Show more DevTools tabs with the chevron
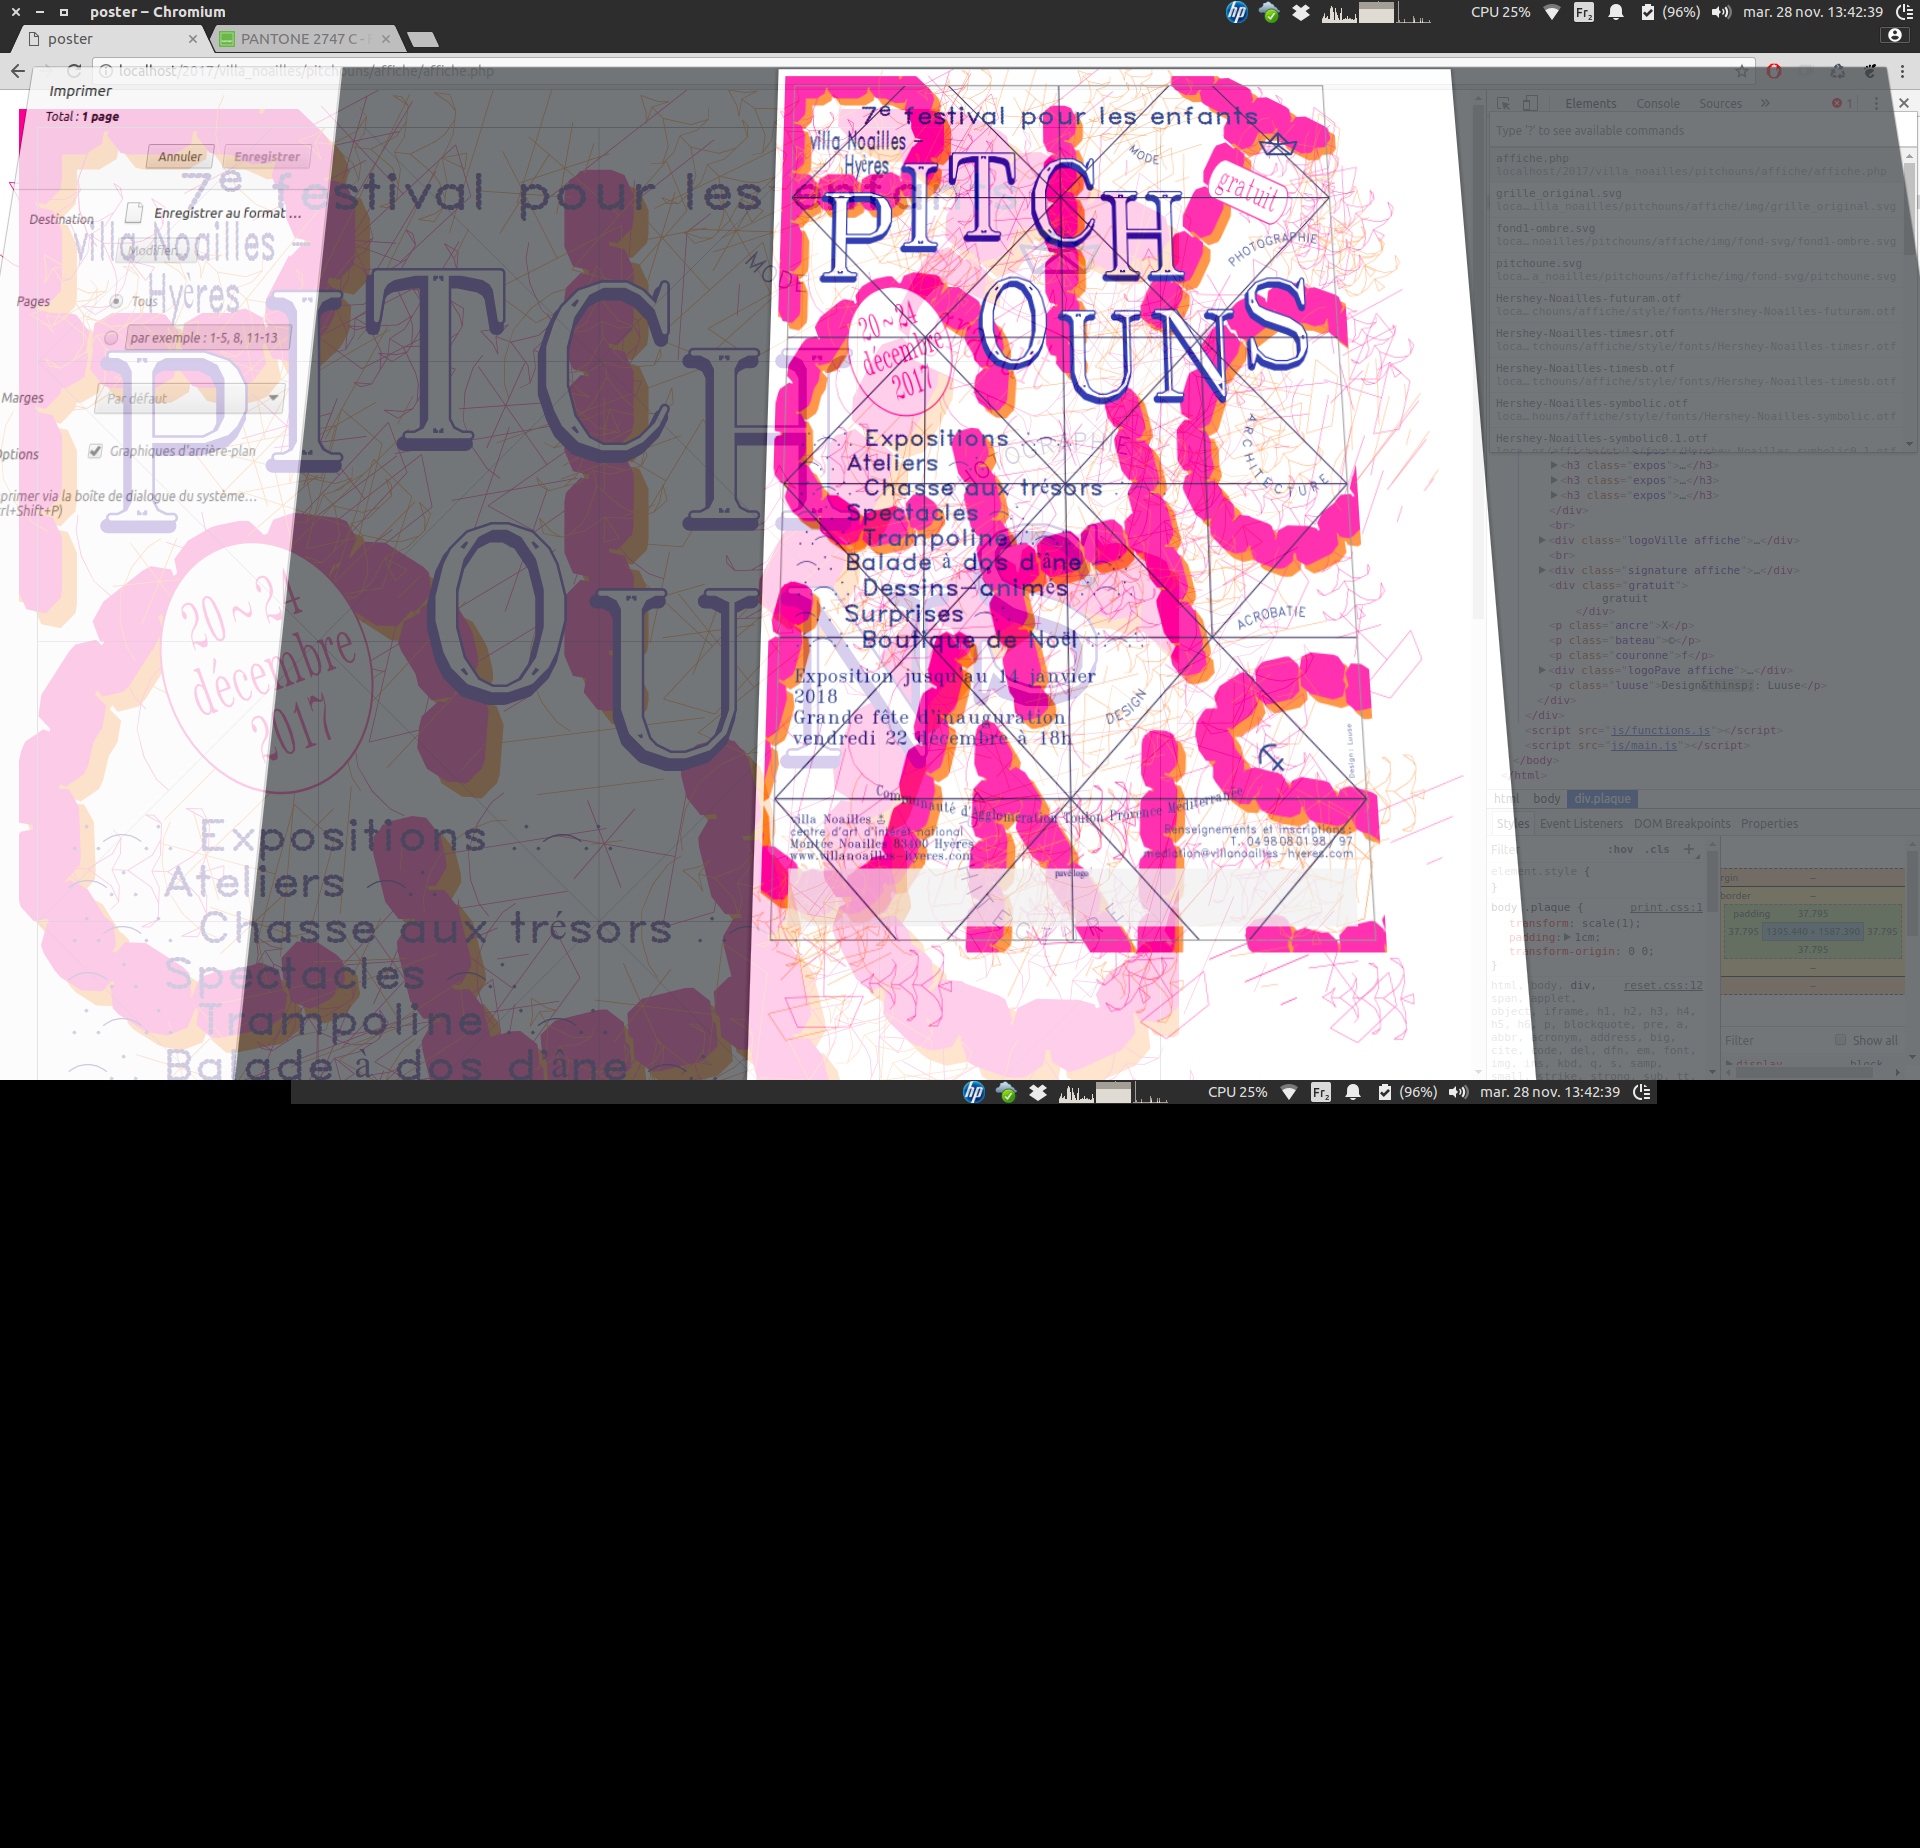1920x1848 pixels. pyautogui.click(x=1765, y=104)
